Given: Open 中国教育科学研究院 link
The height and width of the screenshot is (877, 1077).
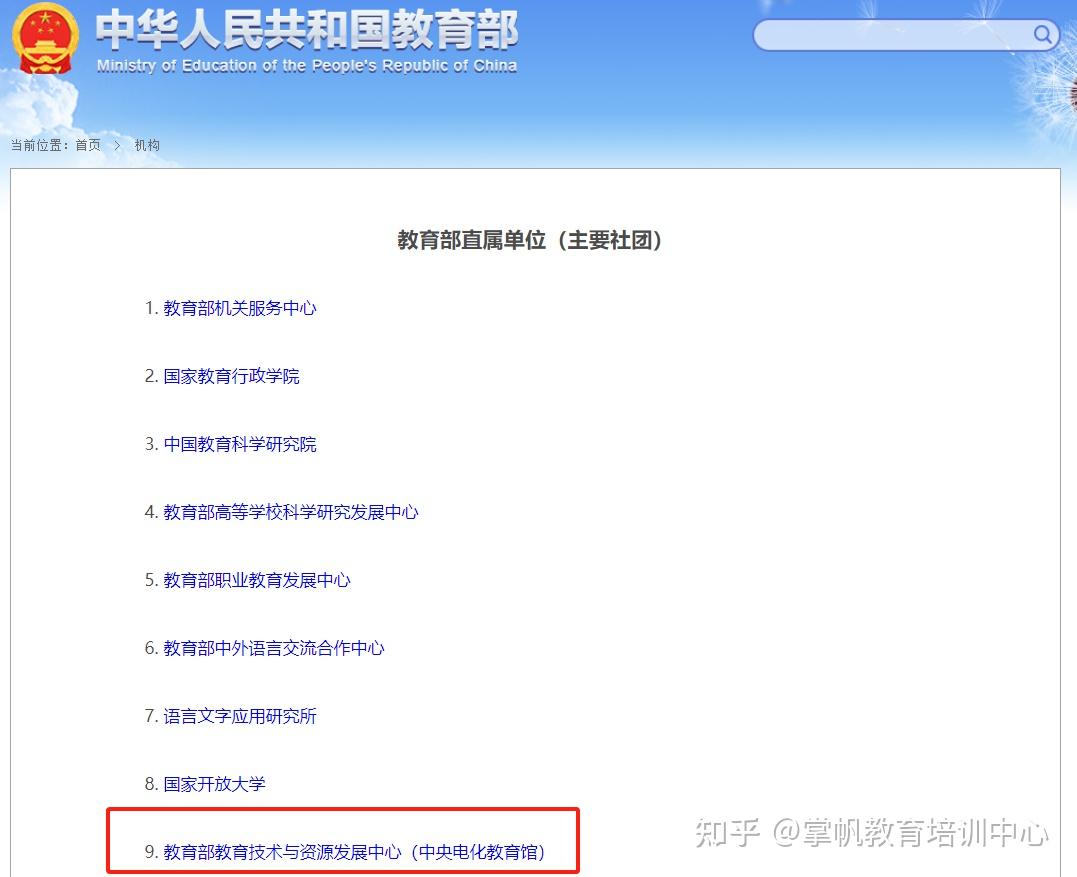Looking at the screenshot, I should click(240, 444).
